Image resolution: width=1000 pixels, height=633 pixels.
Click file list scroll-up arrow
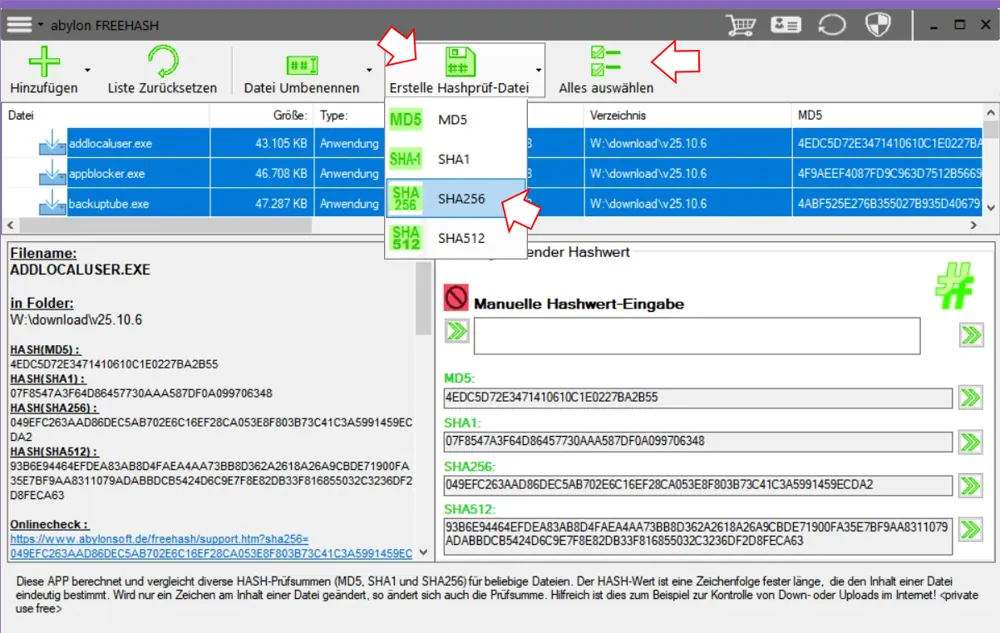click(990, 113)
